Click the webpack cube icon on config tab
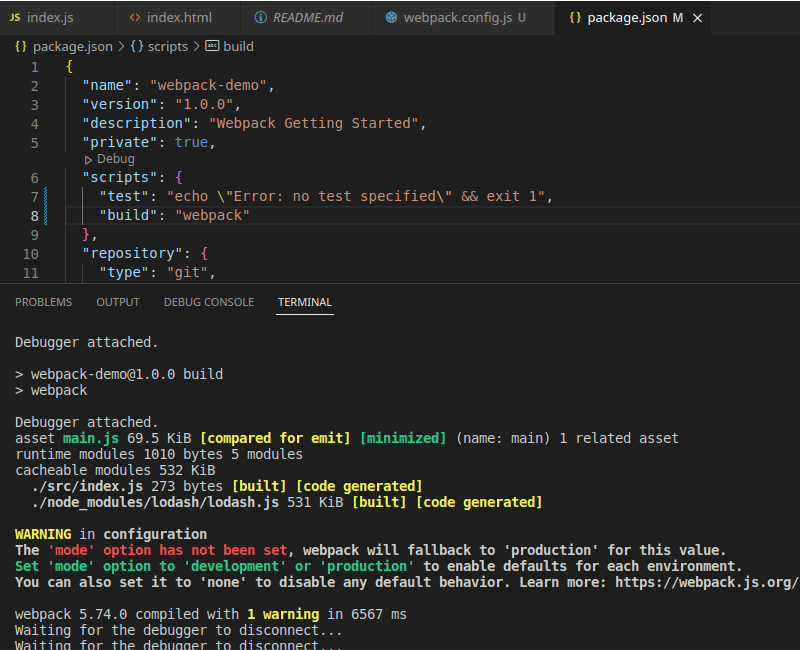 tap(391, 18)
